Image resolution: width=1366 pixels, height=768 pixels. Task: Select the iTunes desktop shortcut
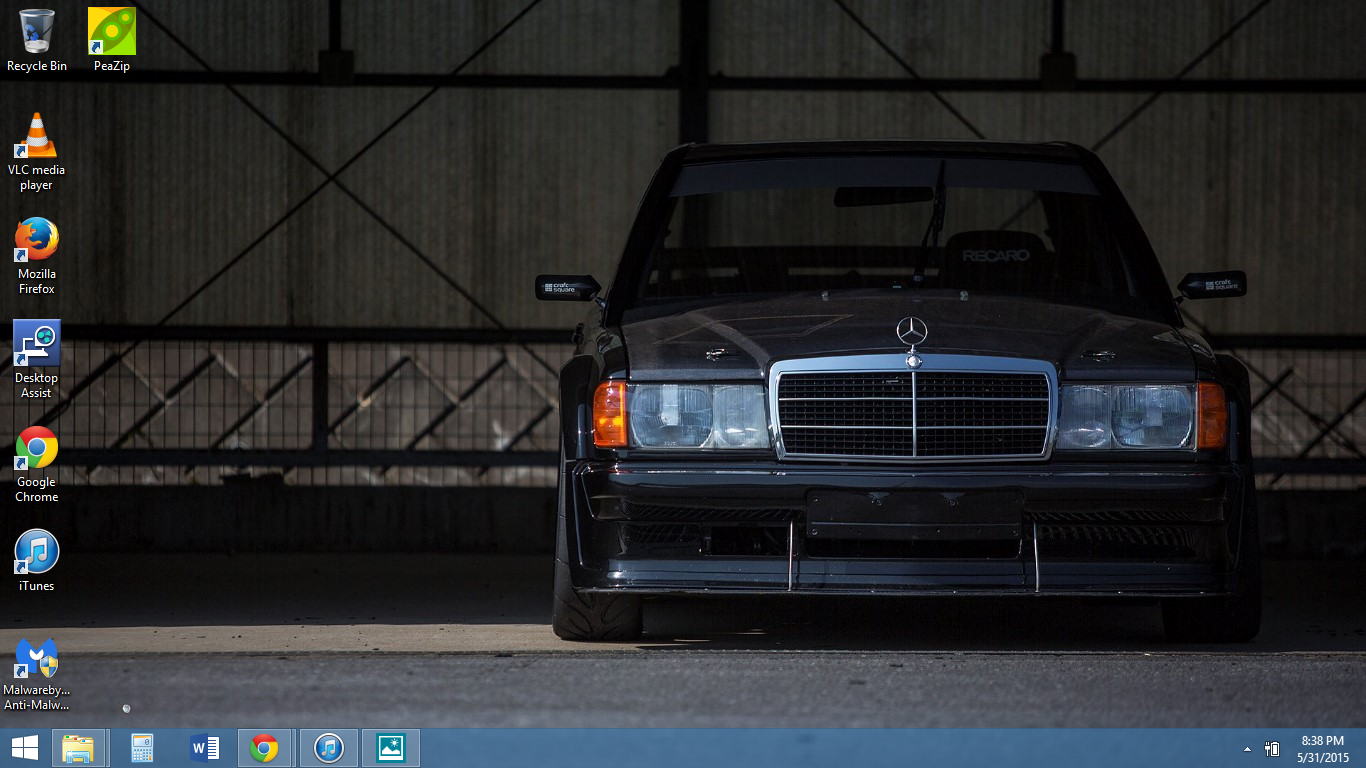(x=37, y=560)
